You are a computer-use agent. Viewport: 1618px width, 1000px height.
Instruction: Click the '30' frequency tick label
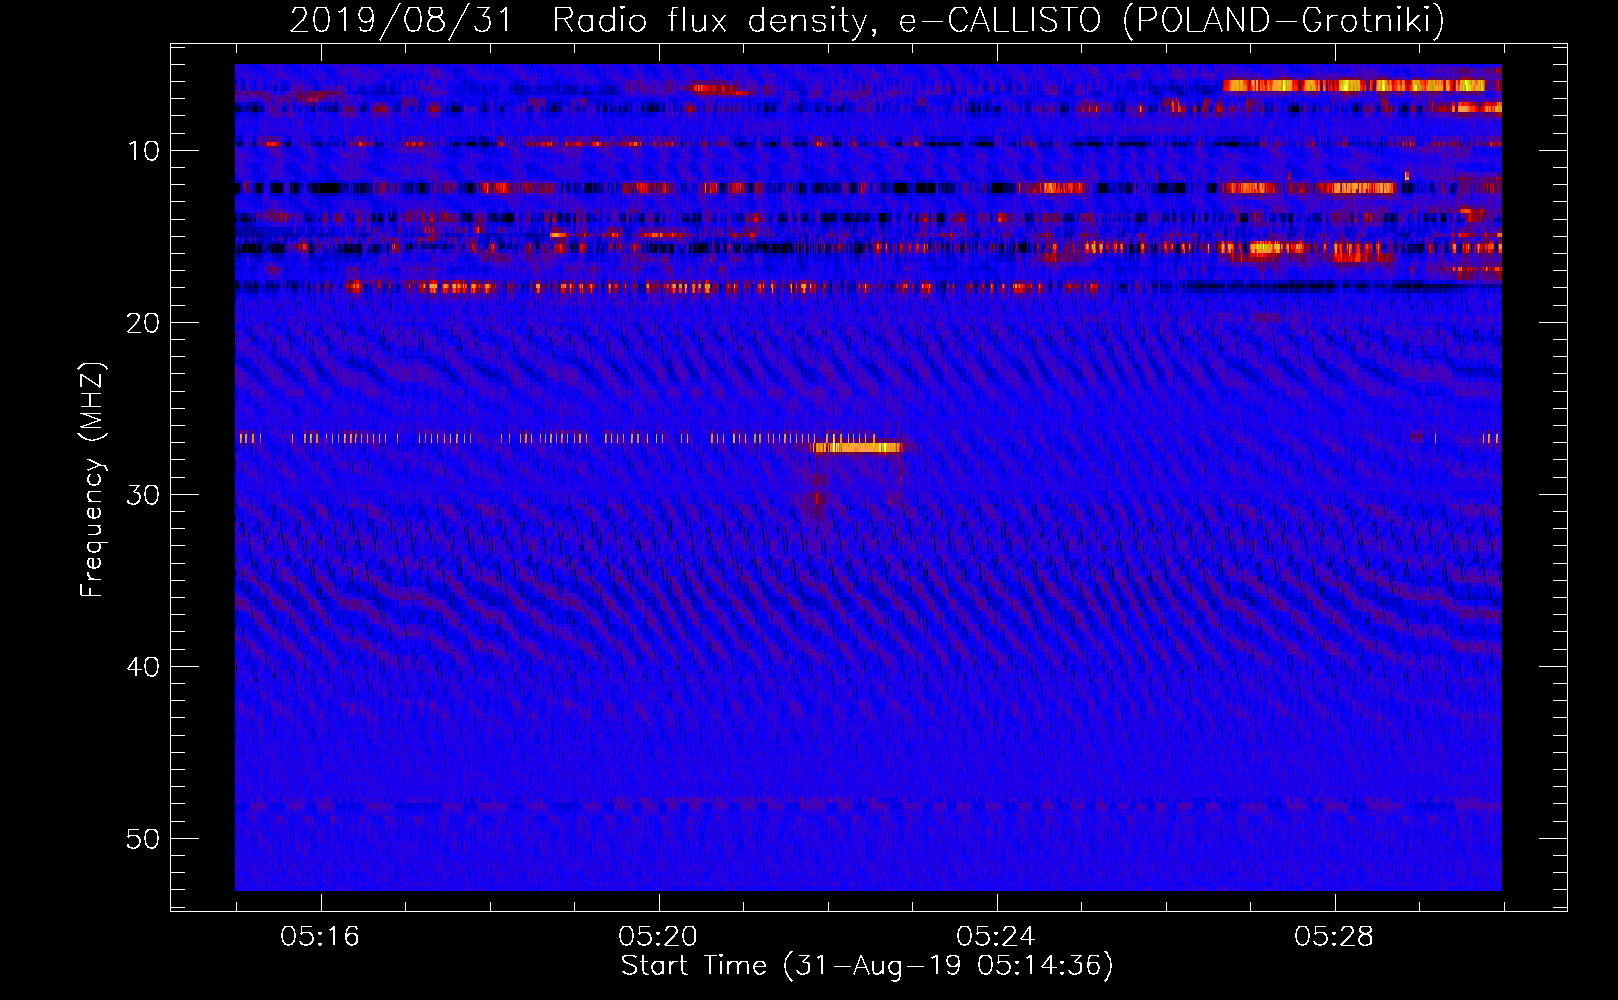coord(143,495)
